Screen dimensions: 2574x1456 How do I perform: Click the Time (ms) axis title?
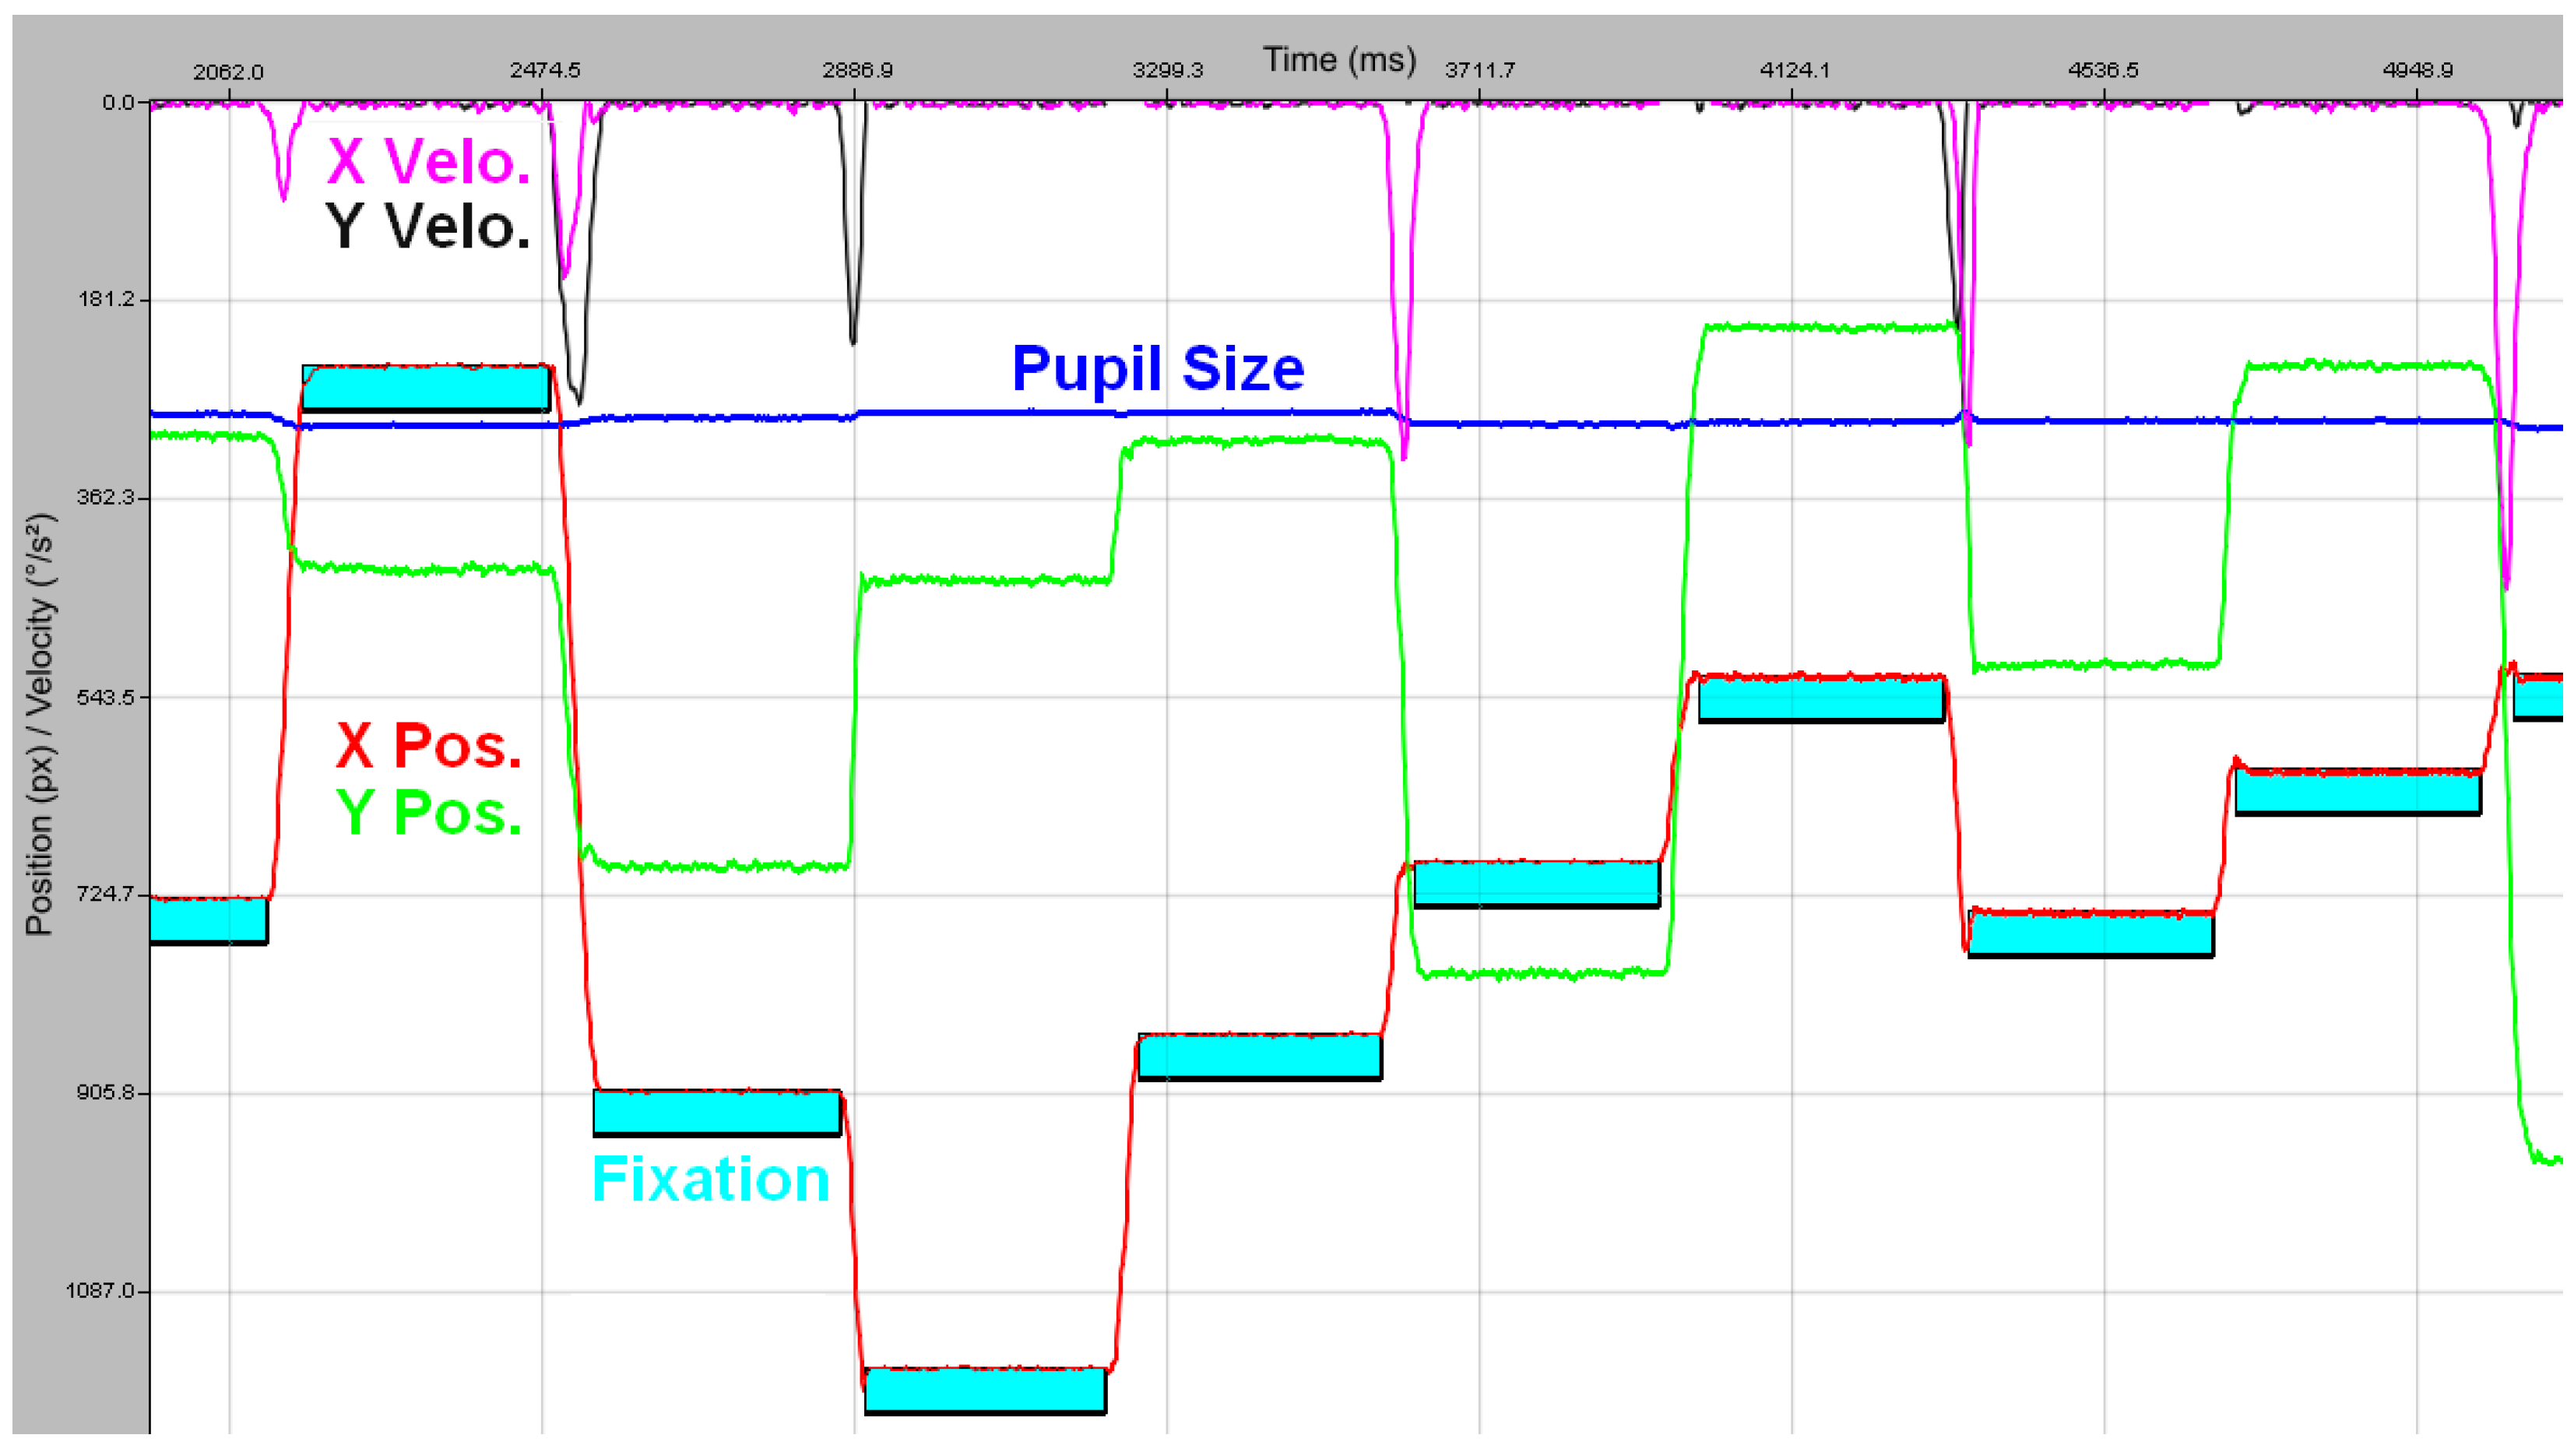1339,60
